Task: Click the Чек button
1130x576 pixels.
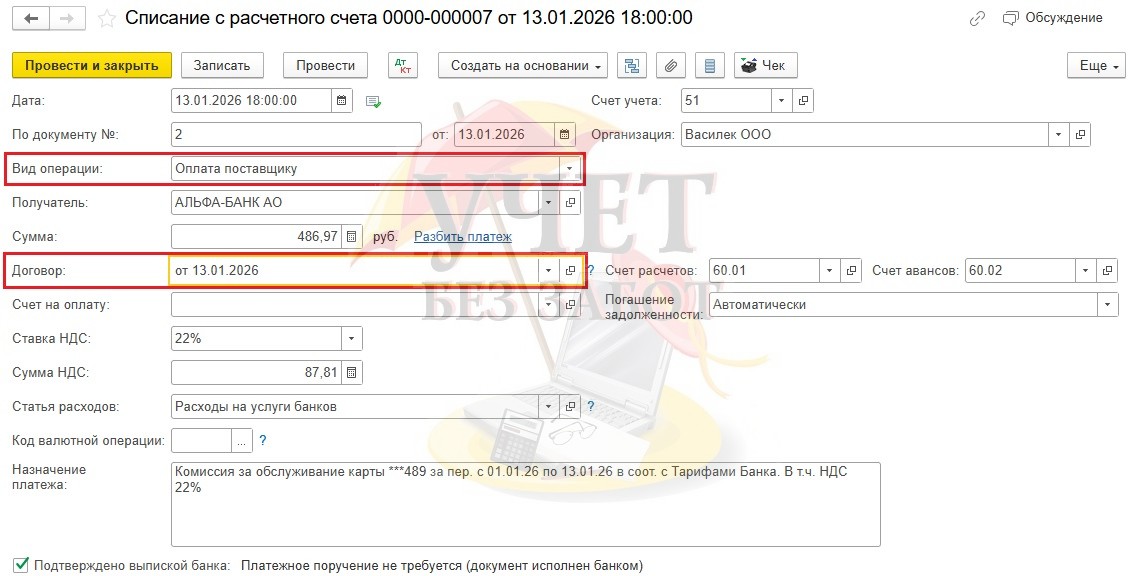Action: [765, 66]
